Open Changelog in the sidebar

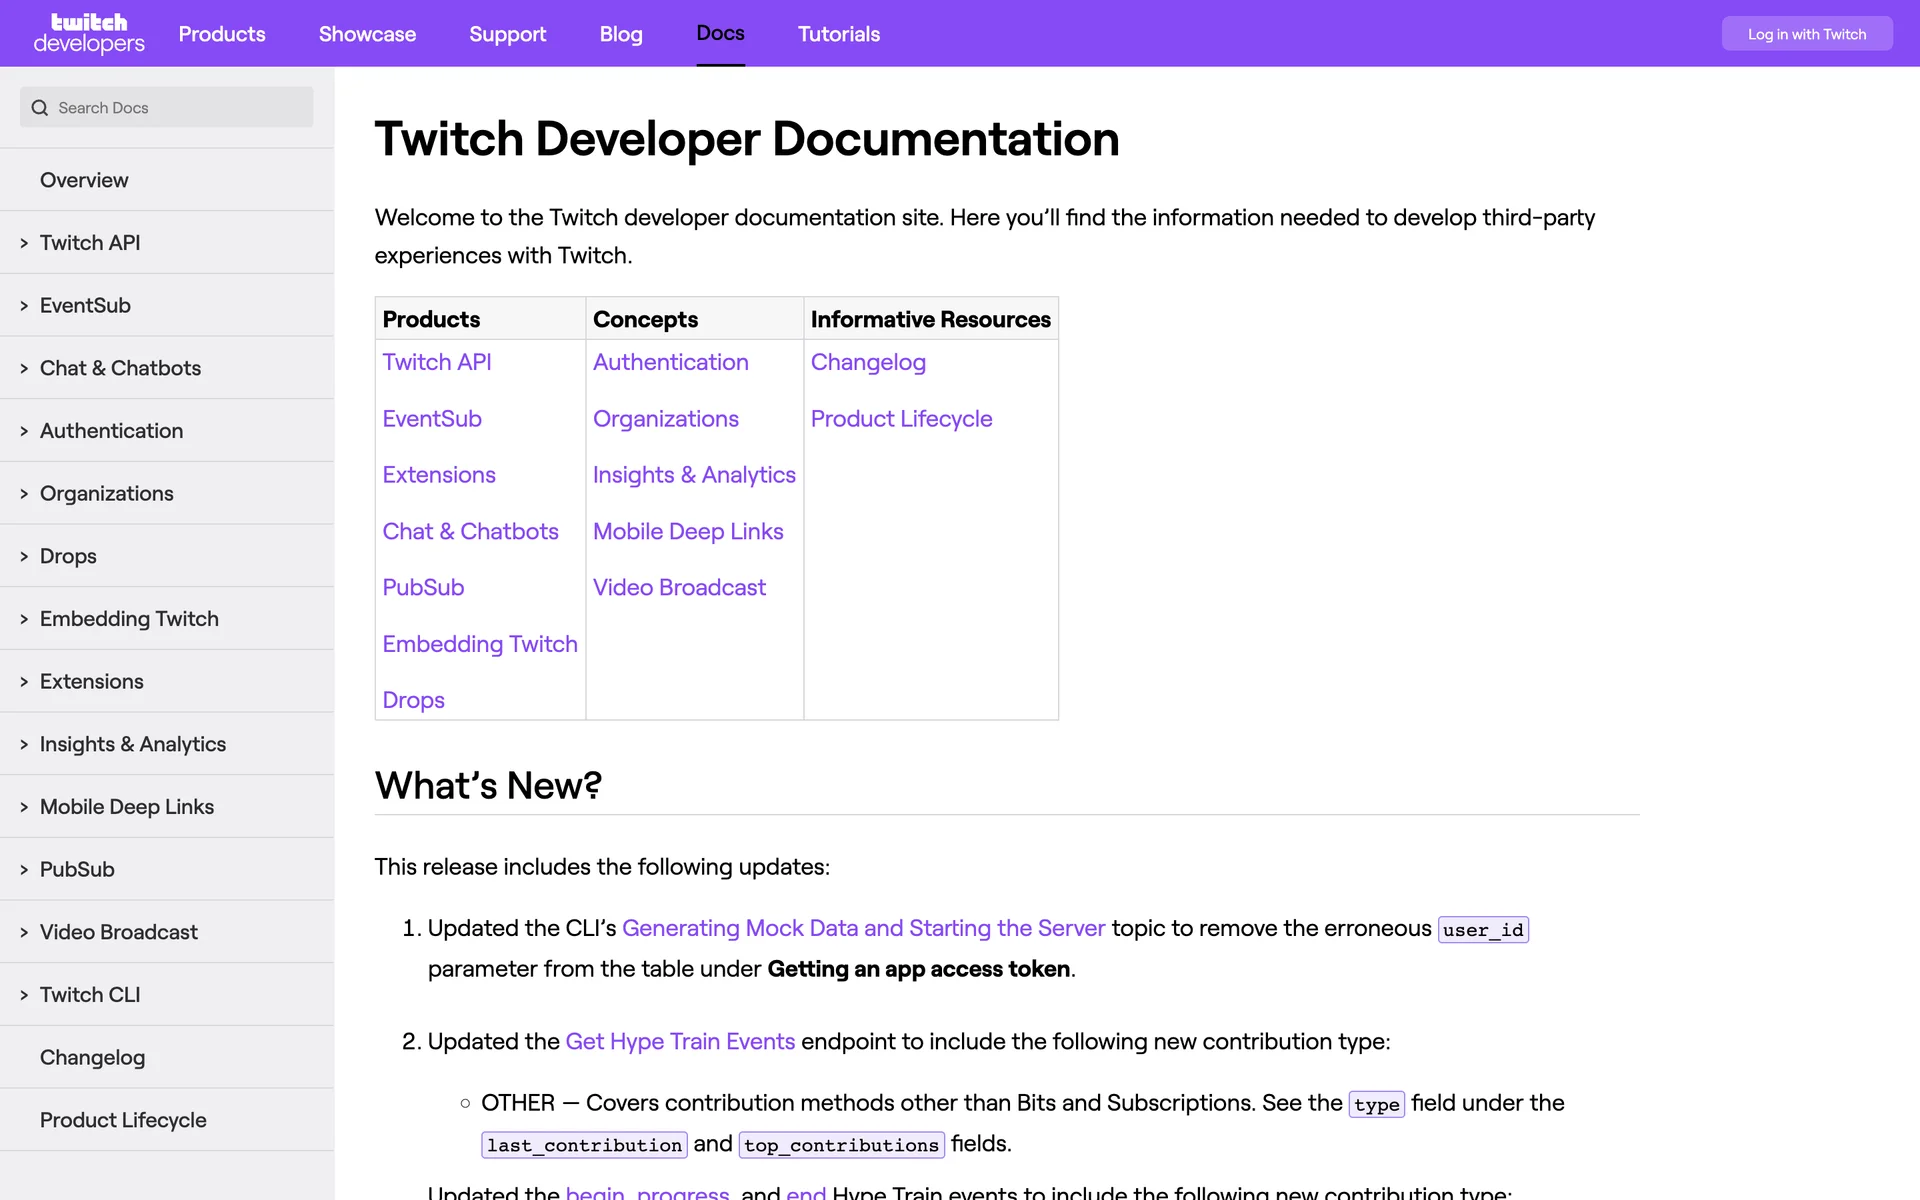[x=92, y=1058]
